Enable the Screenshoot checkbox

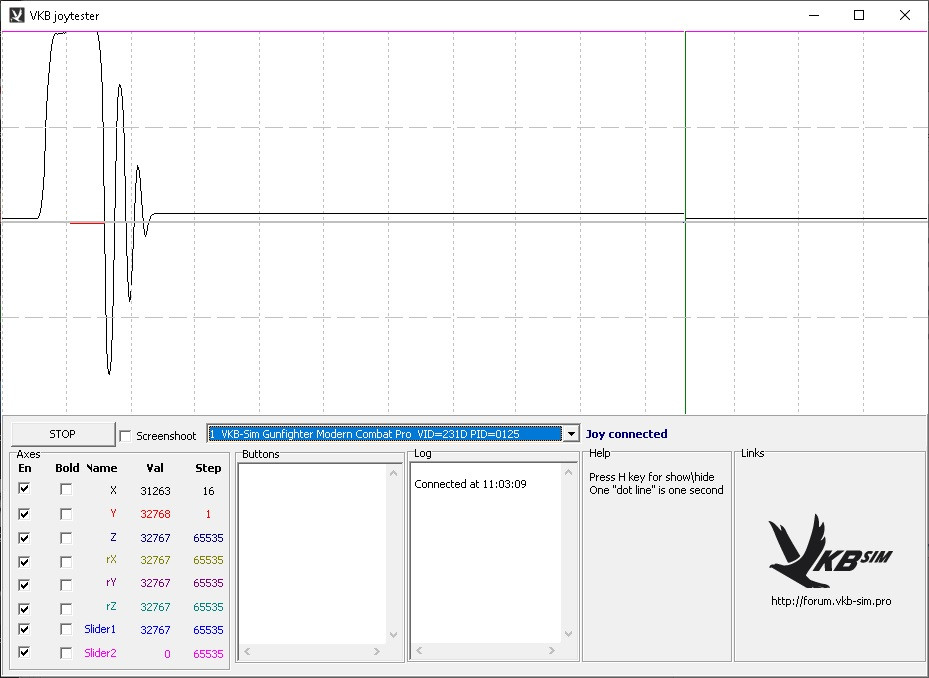125,435
